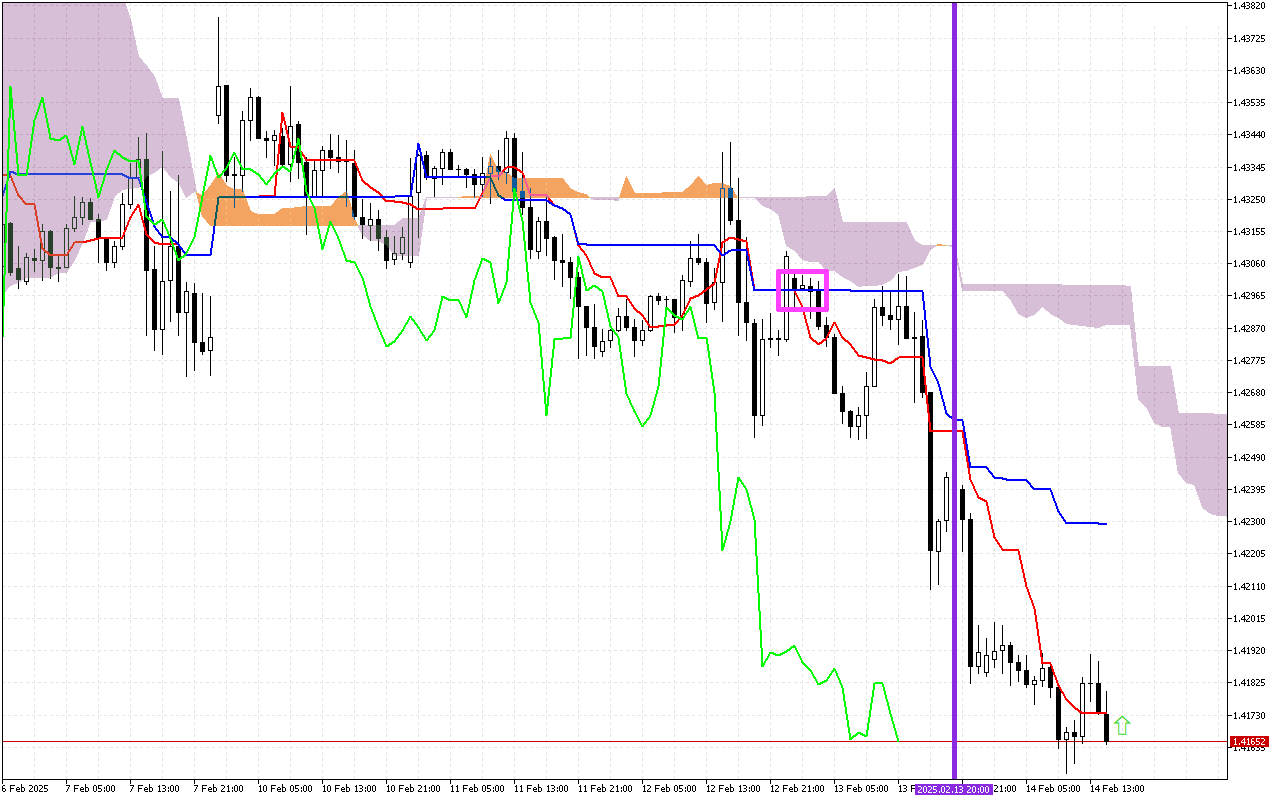Viewport: 1280px width, 800px height.
Task: Click the 14 Feb 13:00 time axis label
Action: pos(1116,788)
